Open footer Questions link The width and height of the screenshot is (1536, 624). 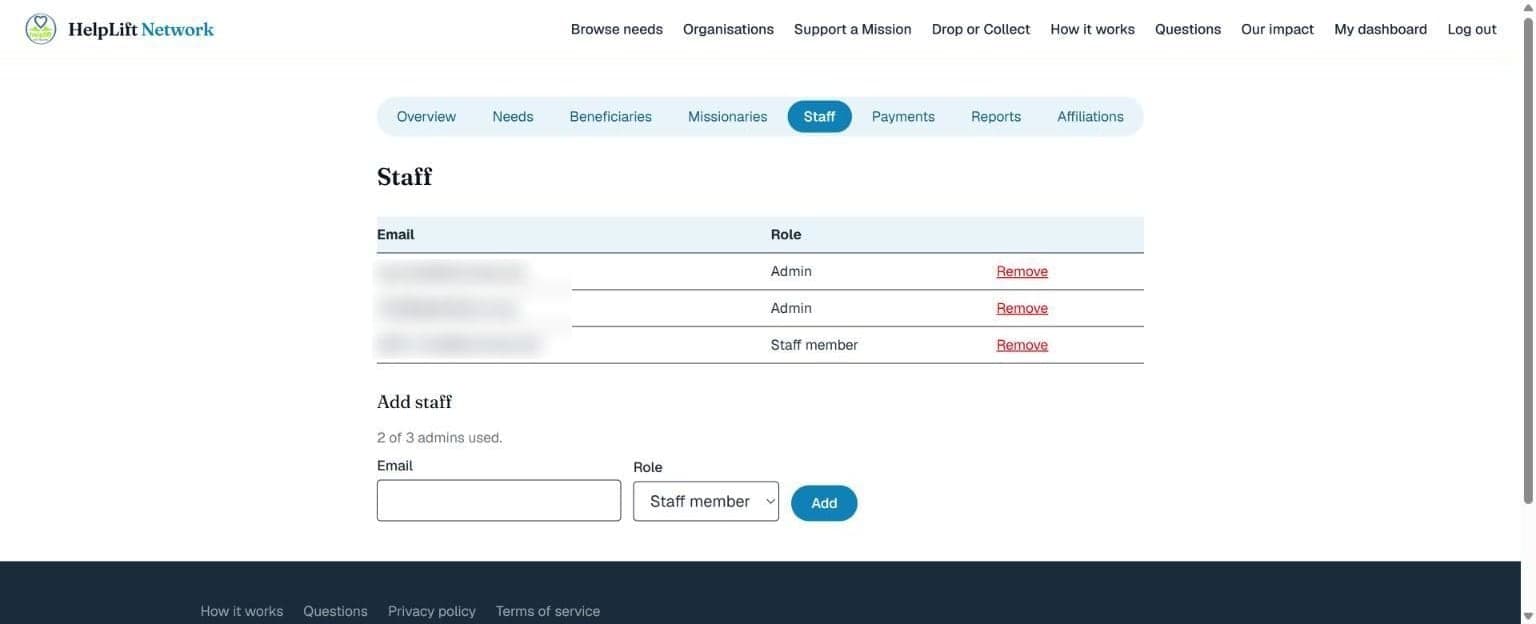point(335,611)
